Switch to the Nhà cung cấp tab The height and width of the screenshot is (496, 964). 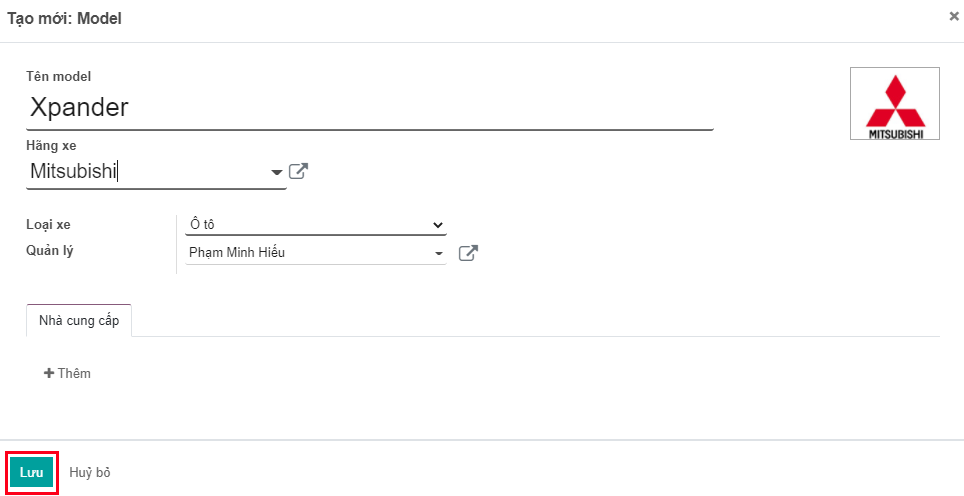click(79, 320)
